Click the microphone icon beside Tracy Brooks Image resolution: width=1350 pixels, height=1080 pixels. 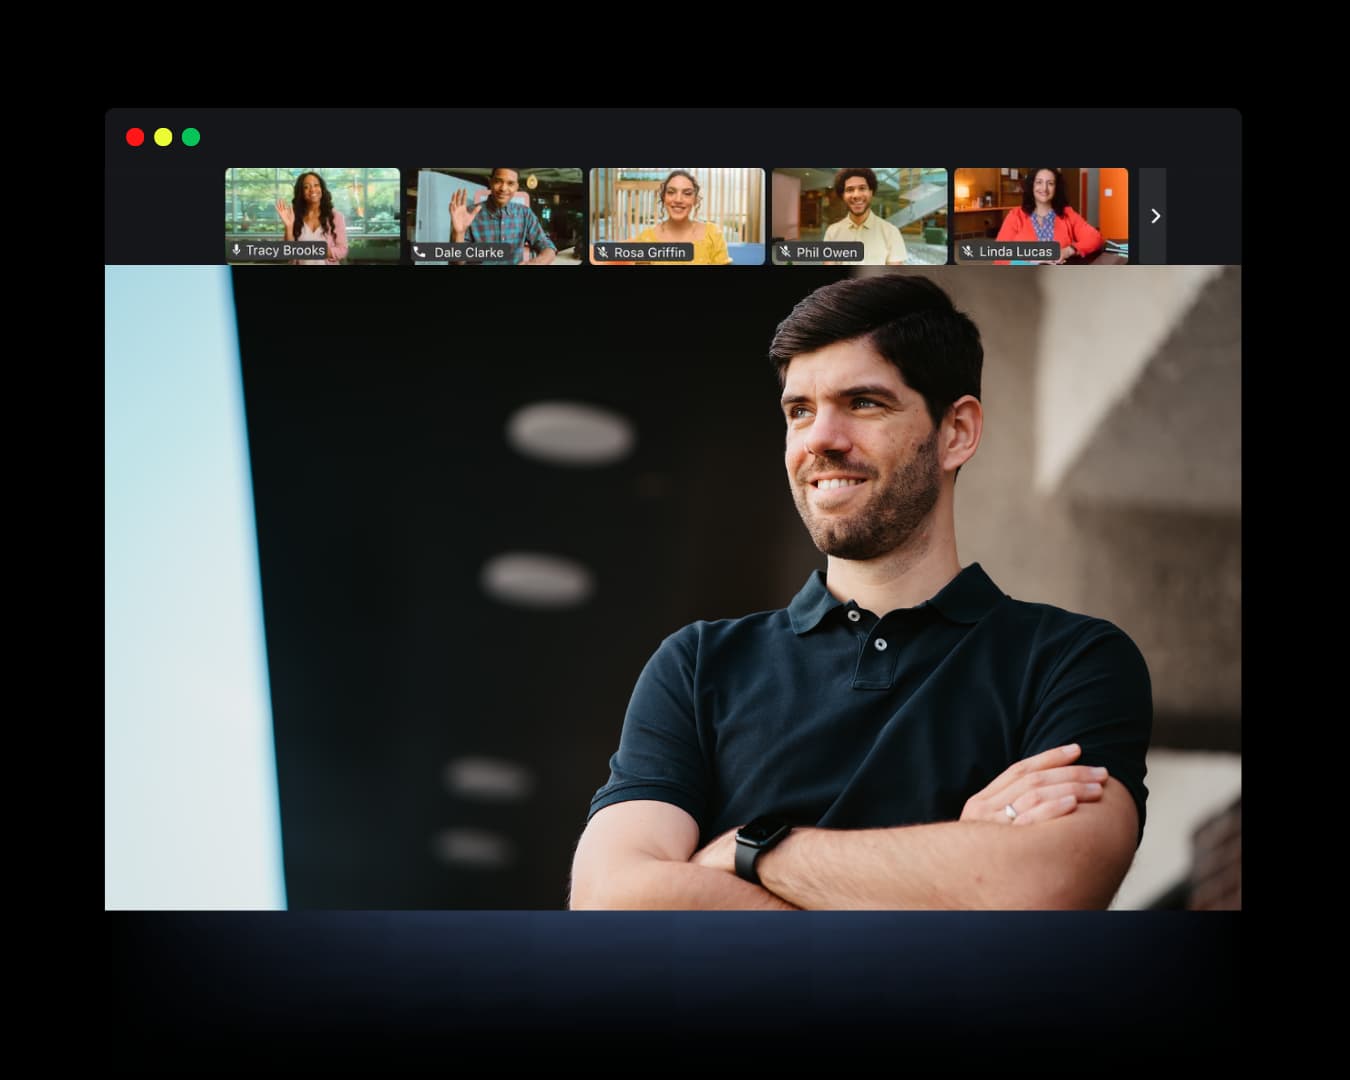click(236, 250)
